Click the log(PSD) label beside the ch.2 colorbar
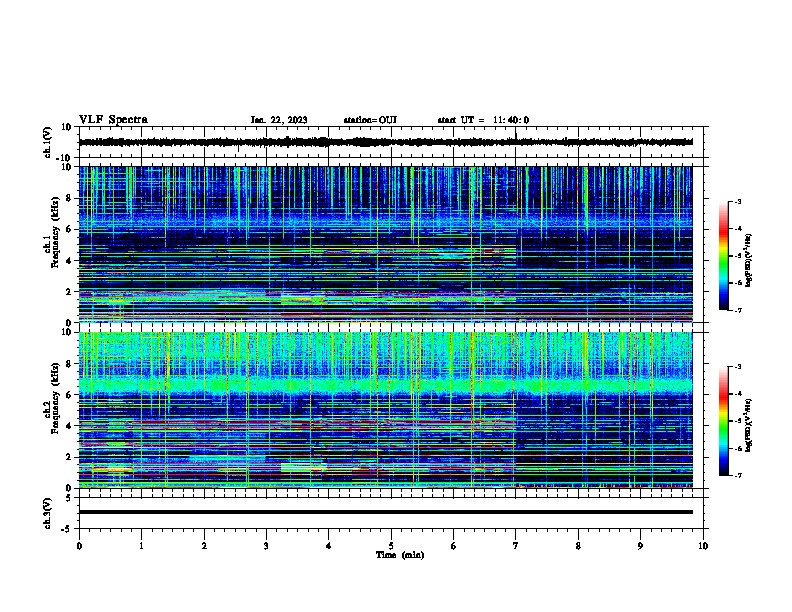 point(748,425)
